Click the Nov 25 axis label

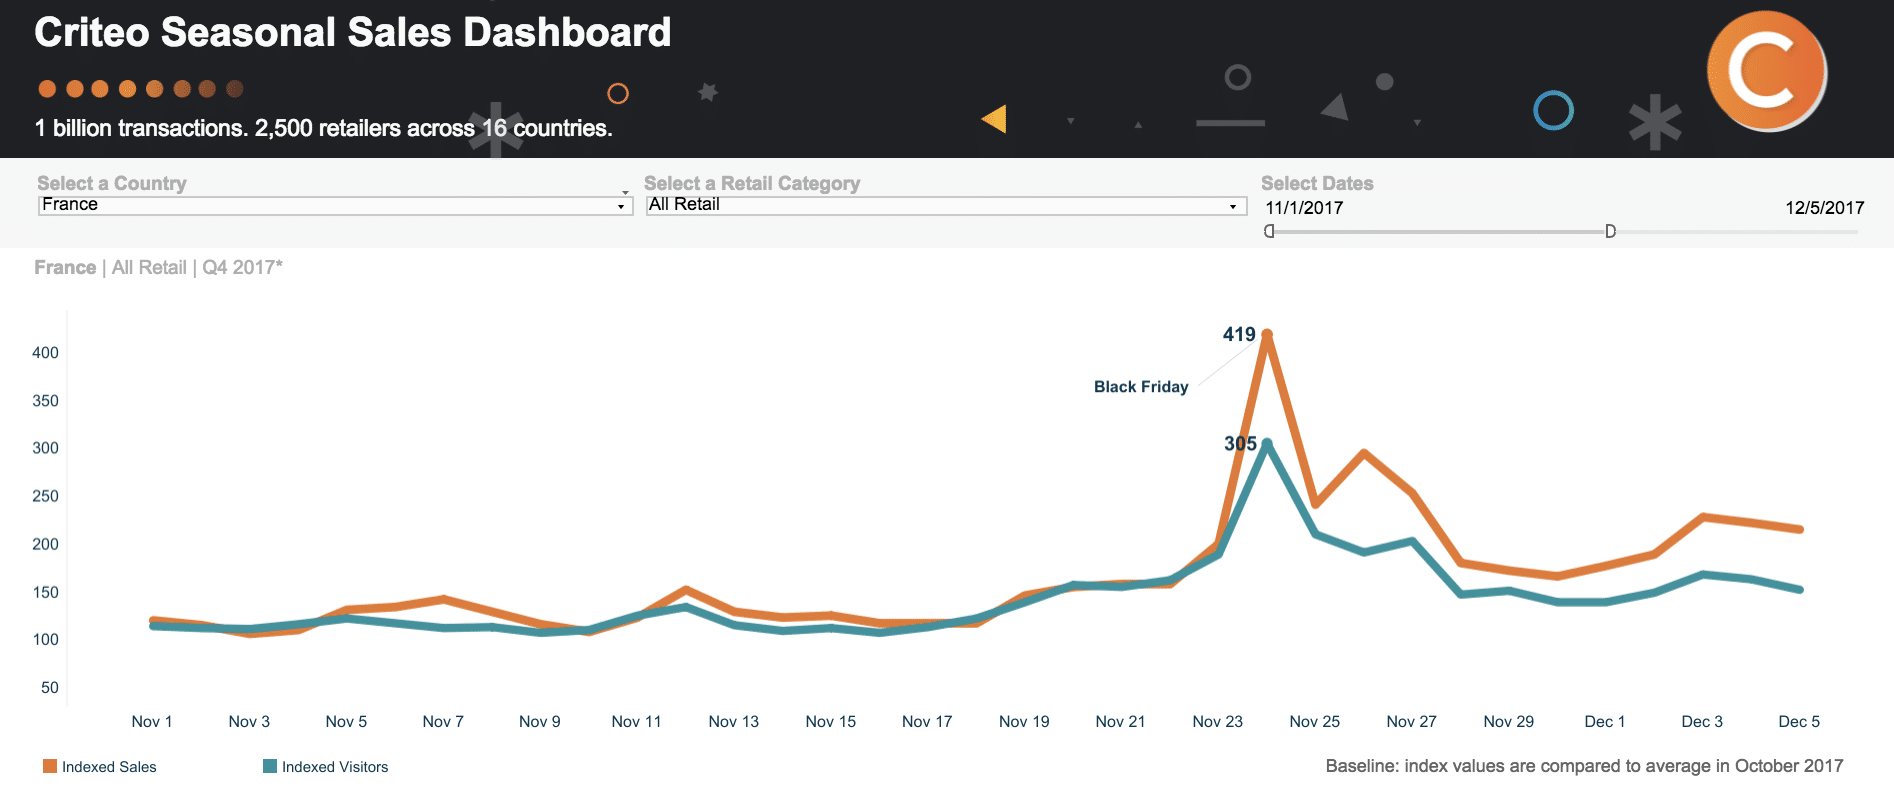[1314, 722]
